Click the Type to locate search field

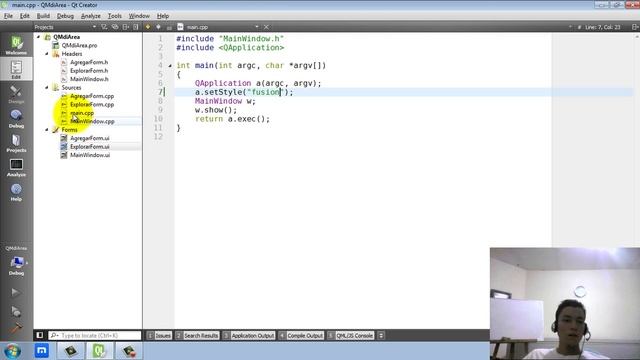tap(95, 336)
